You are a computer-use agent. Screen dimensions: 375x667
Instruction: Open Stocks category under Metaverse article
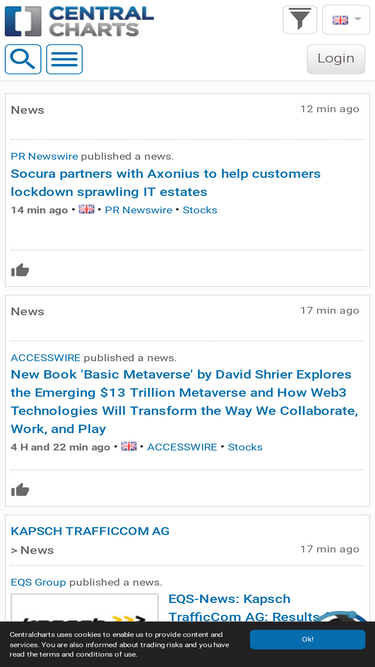click(245, 447)
